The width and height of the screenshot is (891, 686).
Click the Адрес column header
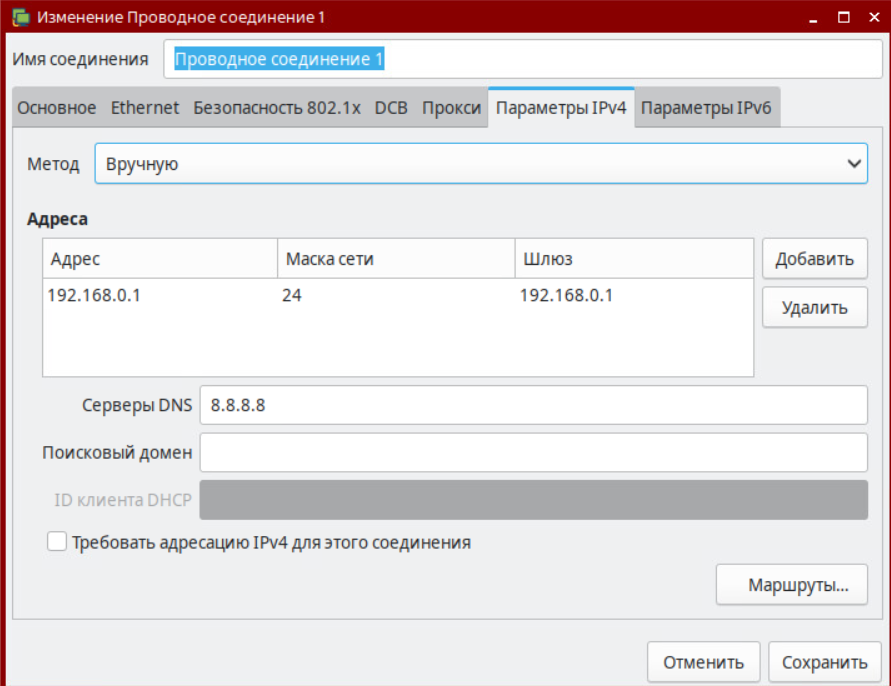(160, 259)
